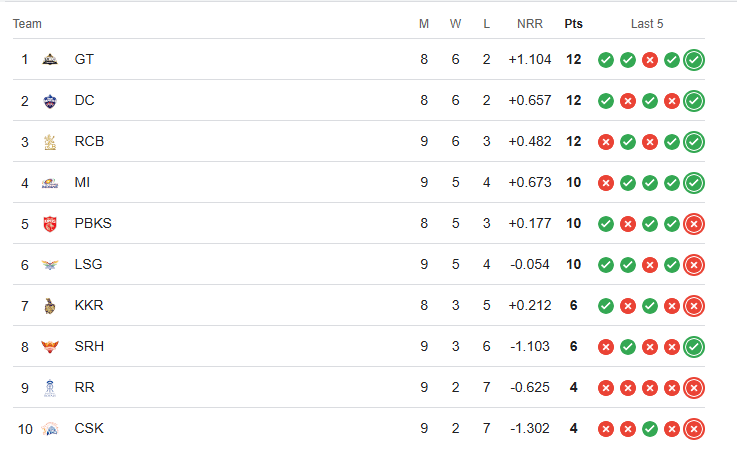Click PBKS's circled latest loss result icon
Image resolution: width=737 pixels, height=463 pixels.
click(x=694, y=224)
